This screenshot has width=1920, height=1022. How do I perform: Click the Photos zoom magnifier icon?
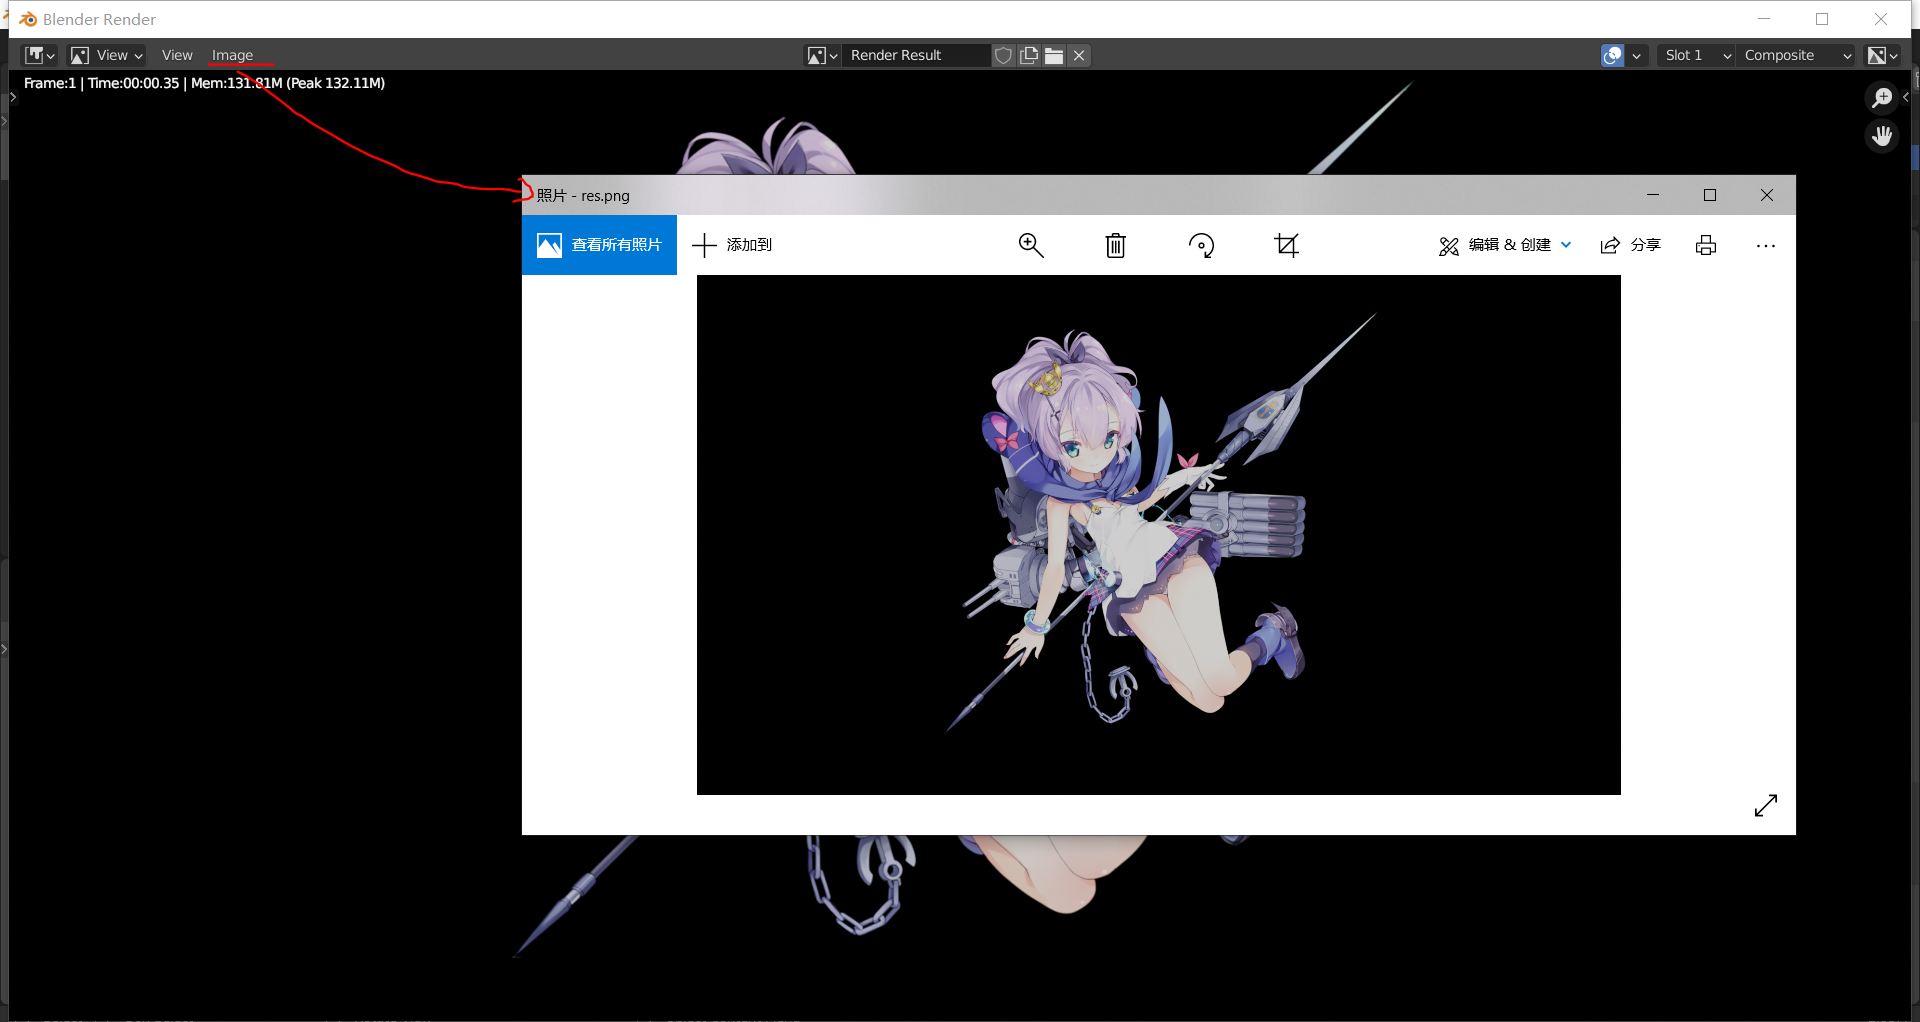[x=1030, y=245]
